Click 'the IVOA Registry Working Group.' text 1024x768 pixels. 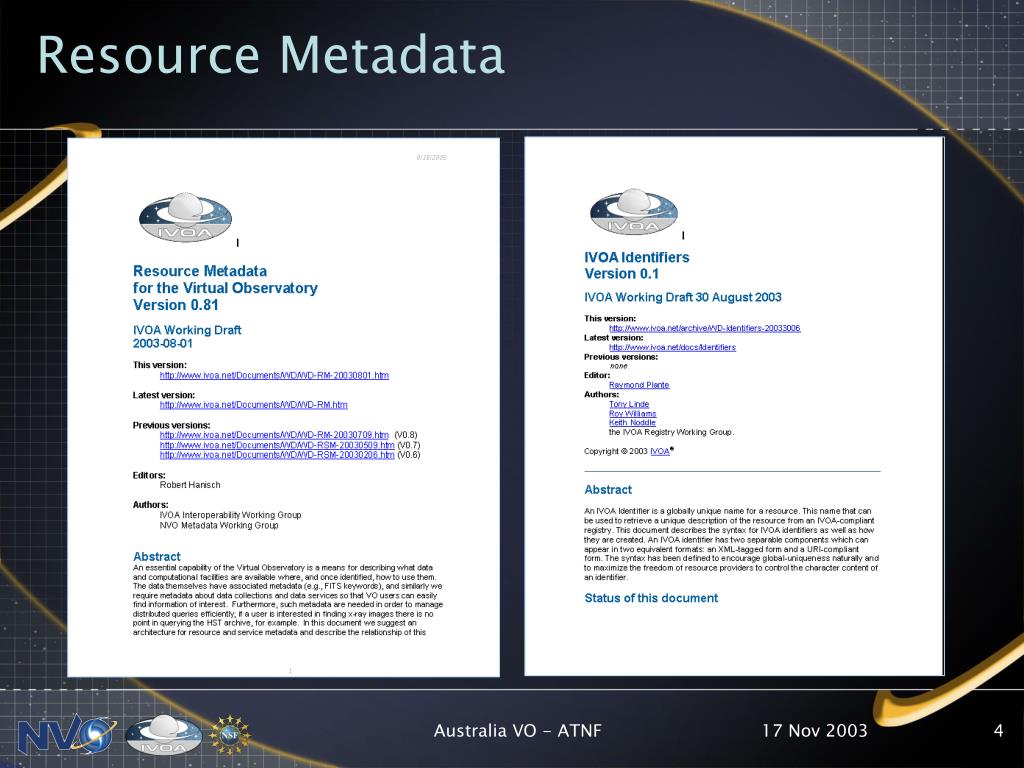[x=671, y=432]
